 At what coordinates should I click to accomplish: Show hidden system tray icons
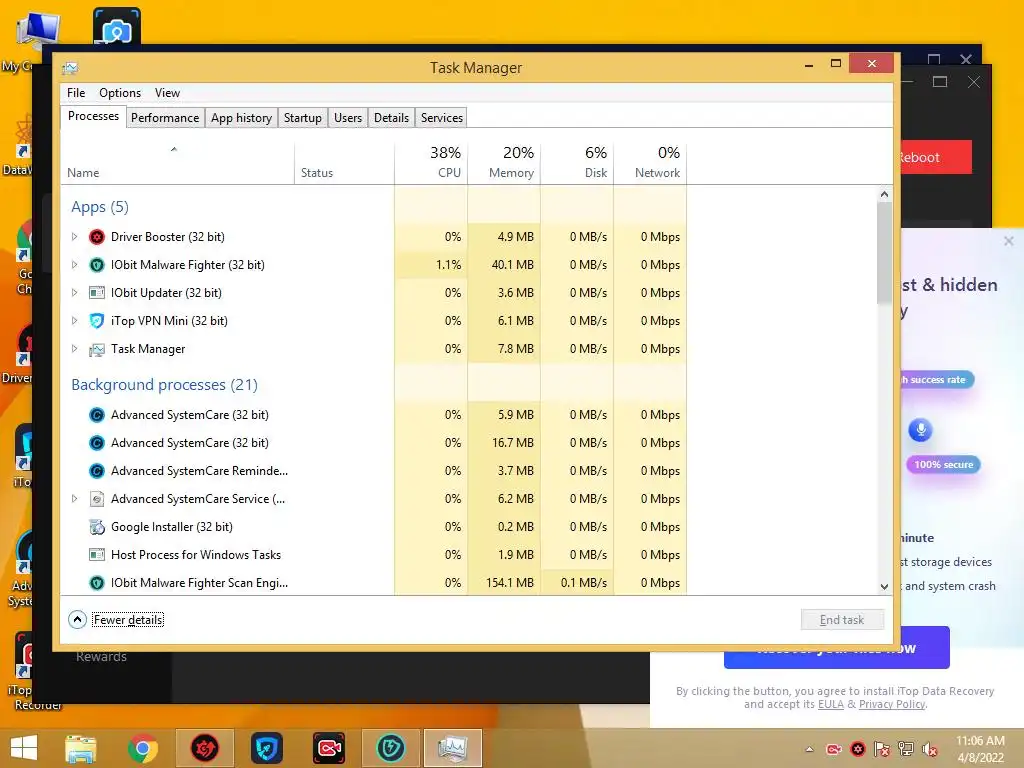[810, 749]
